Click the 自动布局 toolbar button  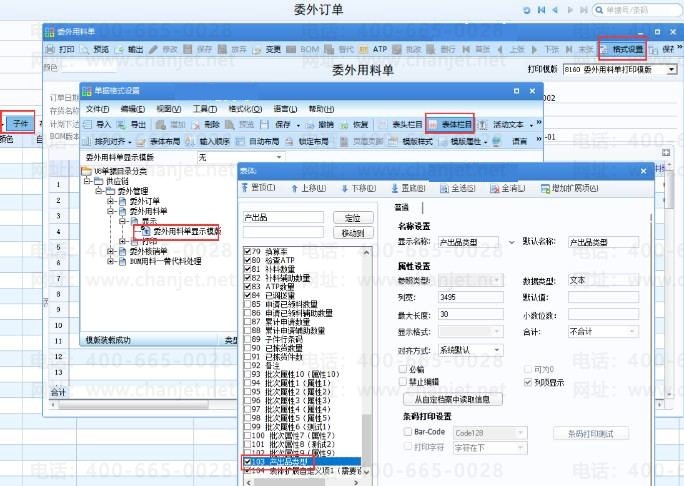pyautogui.click(x=257, y=141)
